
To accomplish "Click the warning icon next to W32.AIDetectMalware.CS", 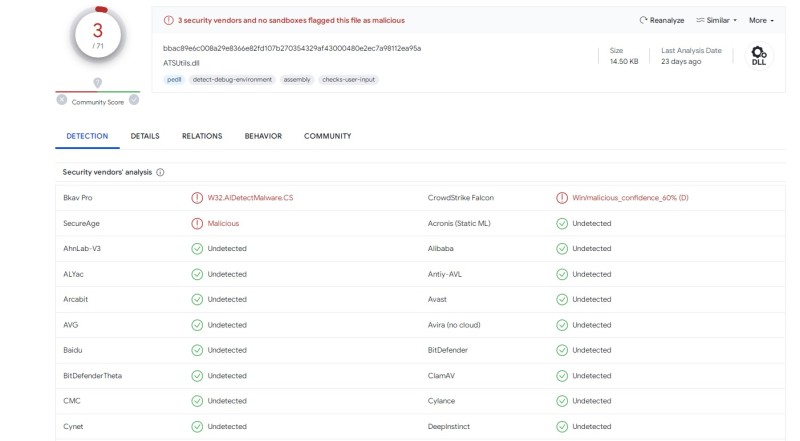I will point(197,198).
